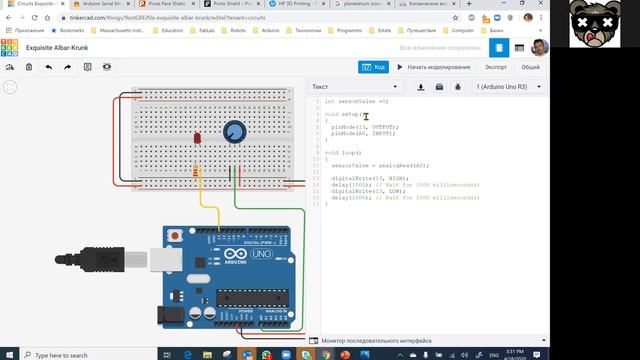Switch to HP 3D Printing tab

pos(297,4)
